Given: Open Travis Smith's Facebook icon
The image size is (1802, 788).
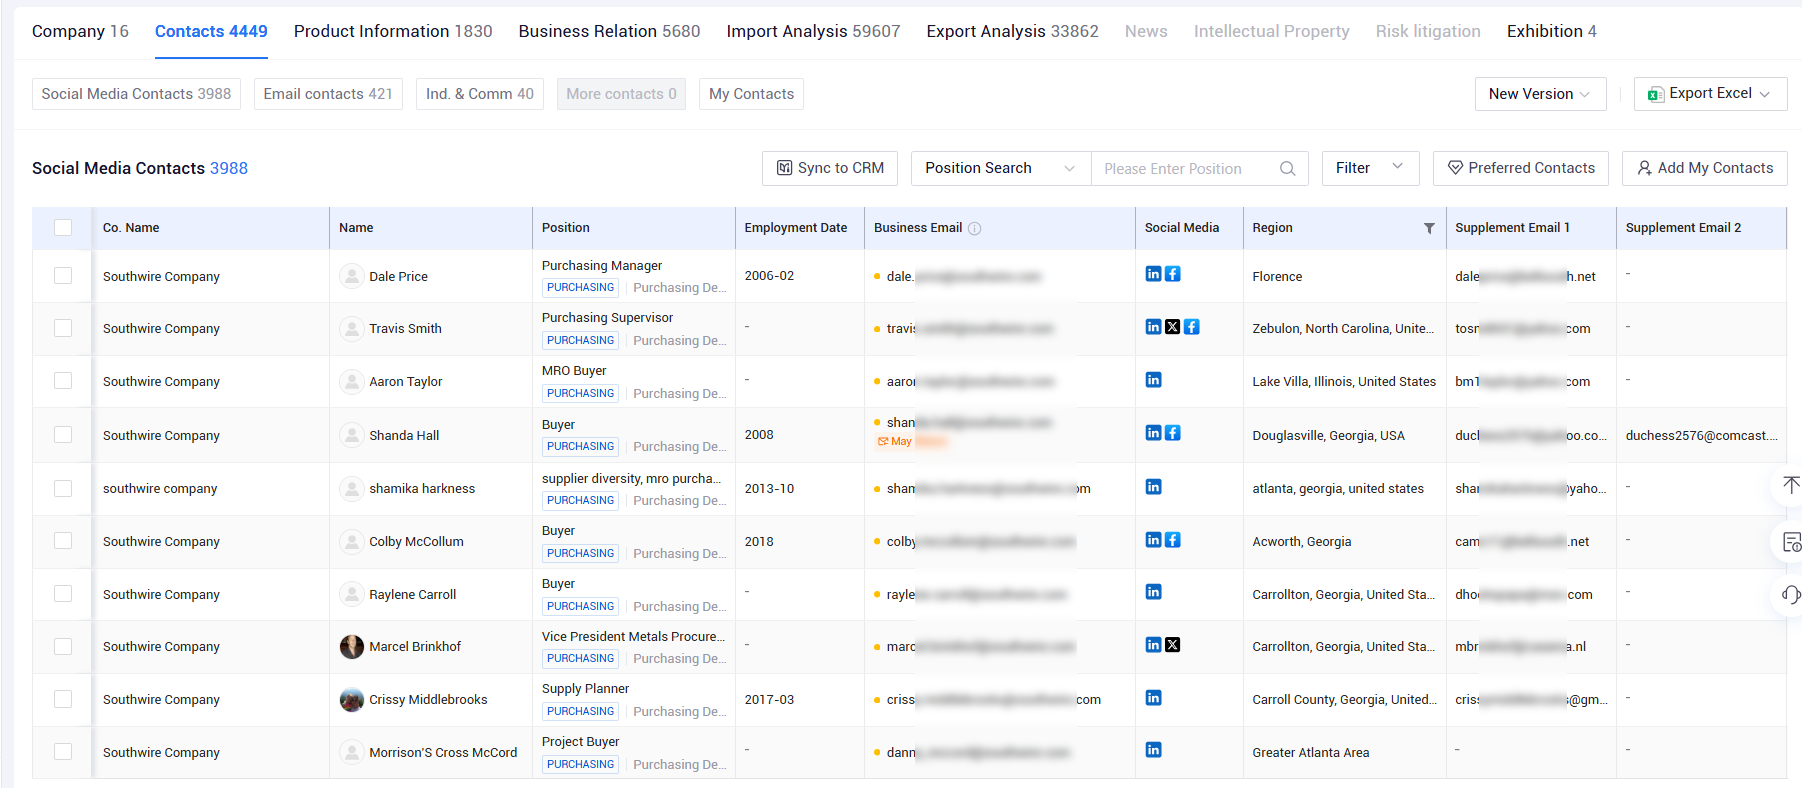Looking at the screenshot, I should pos(1192,327).
